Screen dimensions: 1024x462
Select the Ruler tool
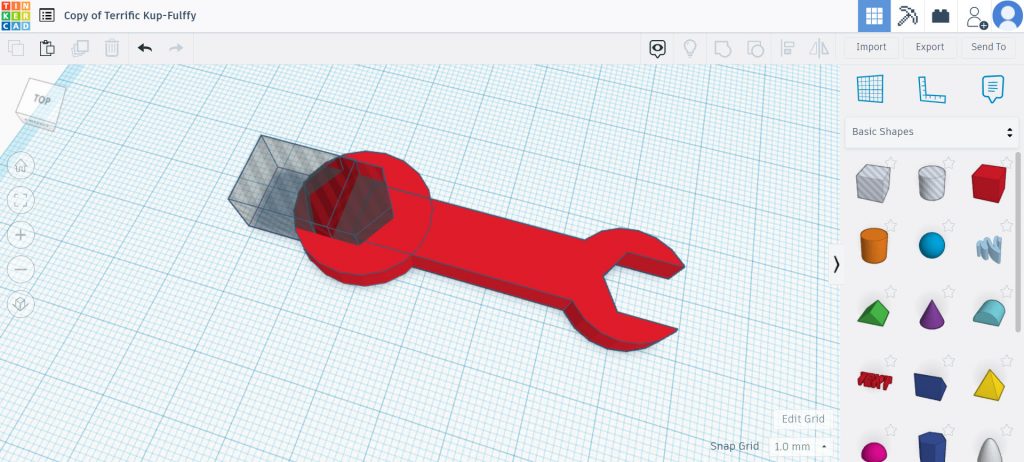coord(931,89)
